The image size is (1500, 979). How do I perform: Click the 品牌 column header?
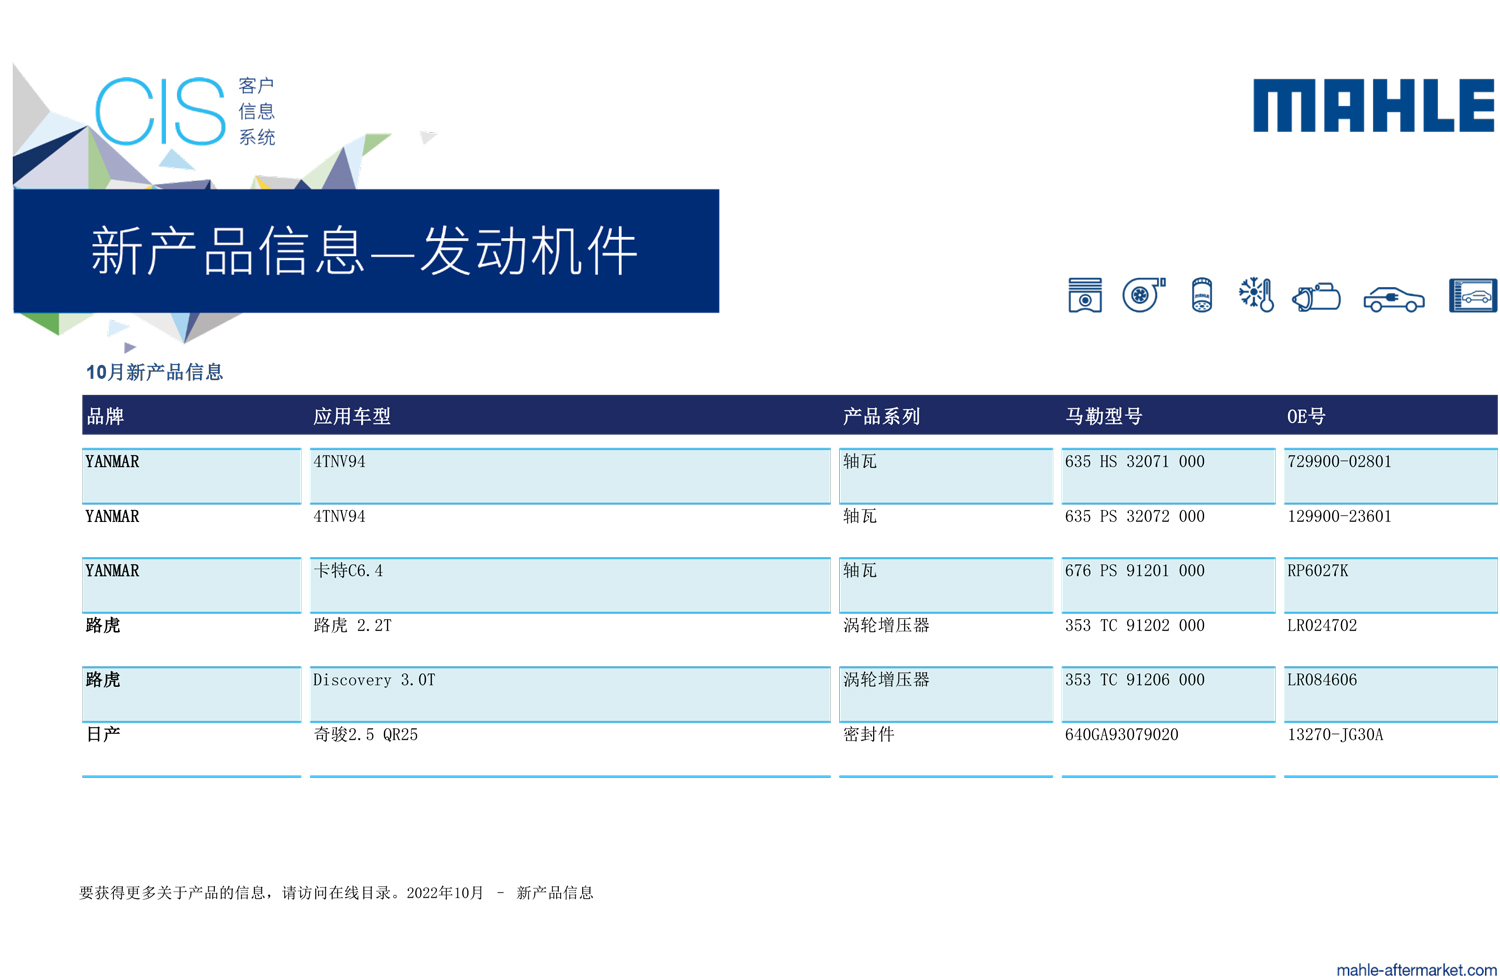(105, 416)
